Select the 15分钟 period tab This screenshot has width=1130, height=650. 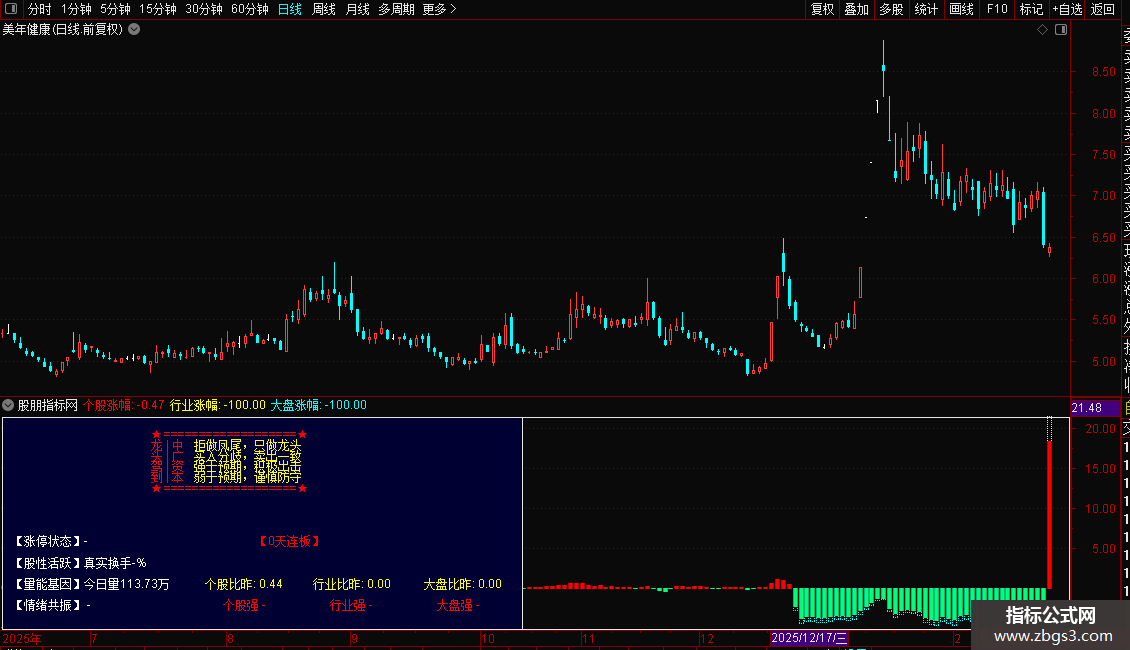coord(158,9)
